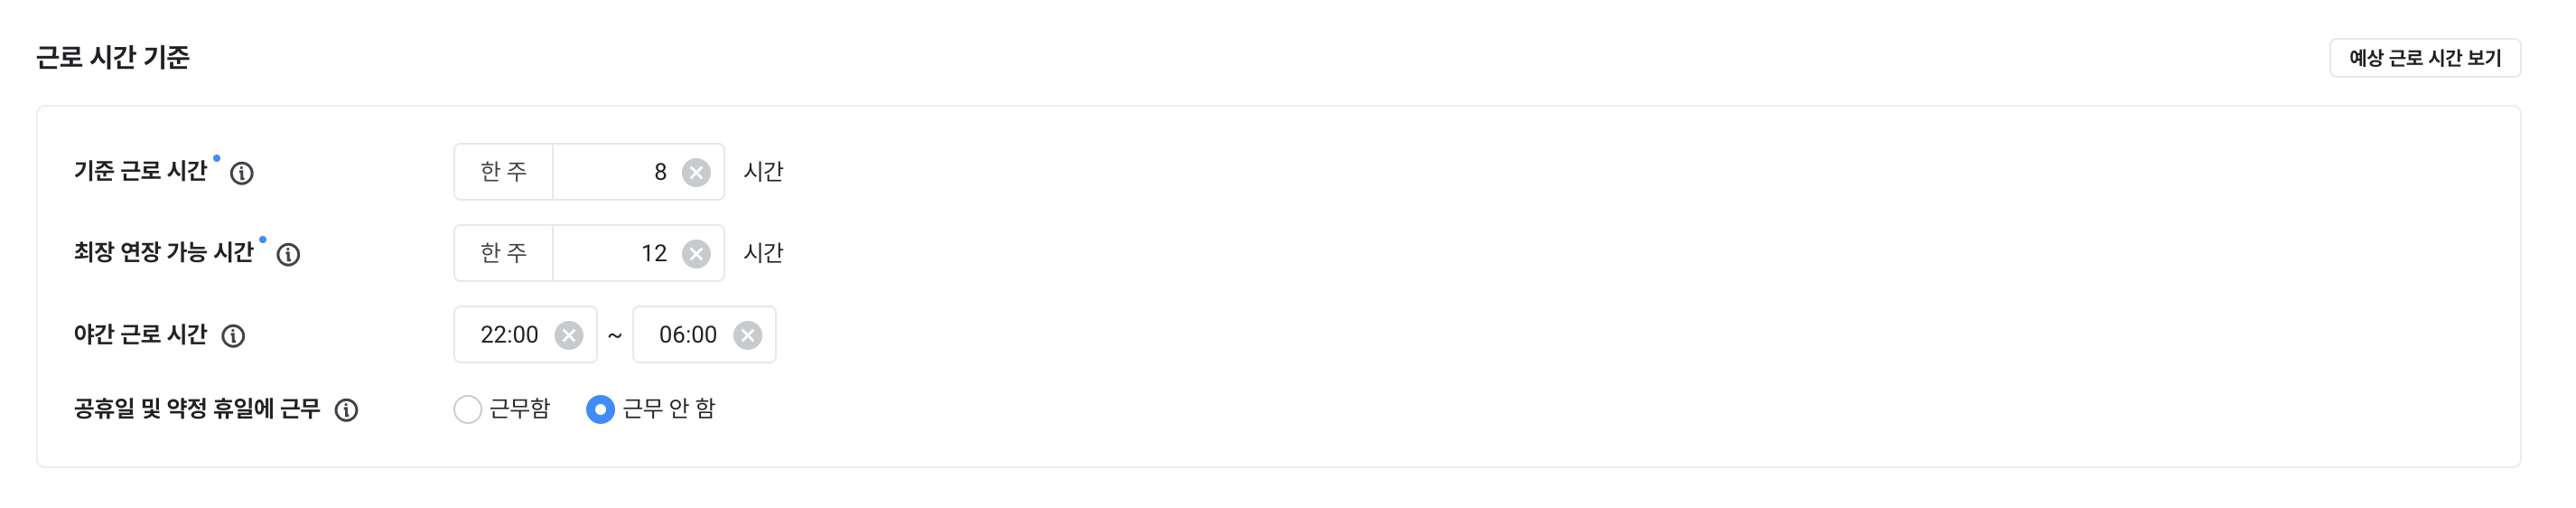This screenshot has width=2576, height=508.
Task: Clear the 최장 연장 가능 시간 value 12
Action: (696, 254)
